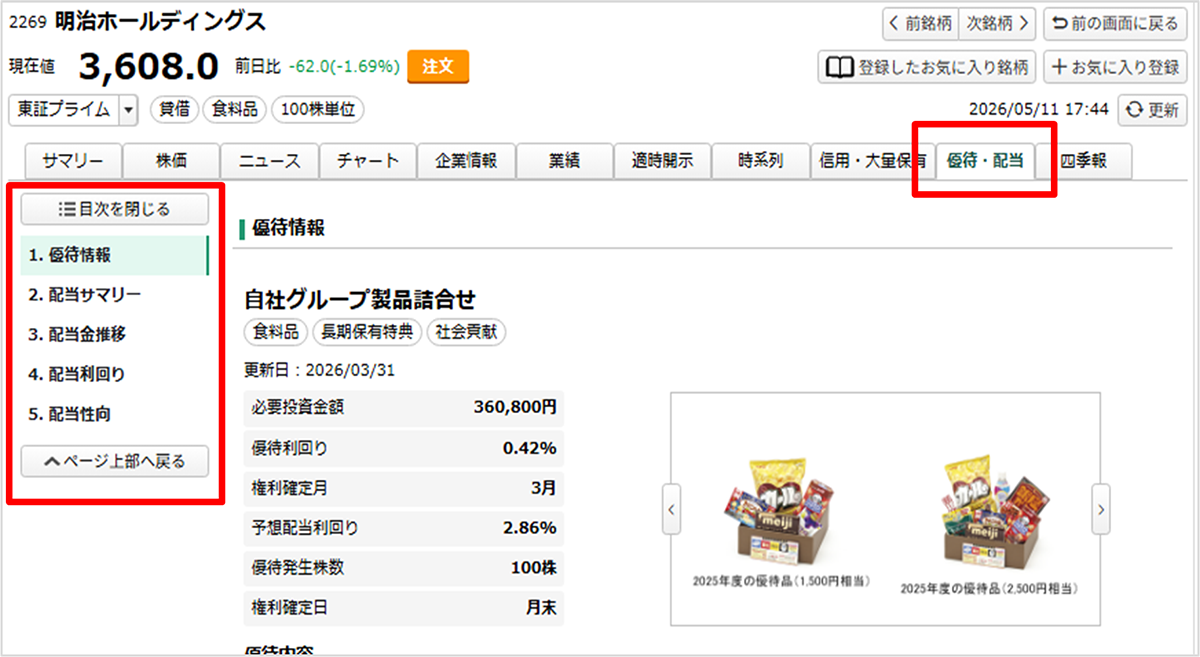Viewport: 1200px width, 657px height.
Task: Click the 社会貢献 tag
Action: tap(467, 332)
